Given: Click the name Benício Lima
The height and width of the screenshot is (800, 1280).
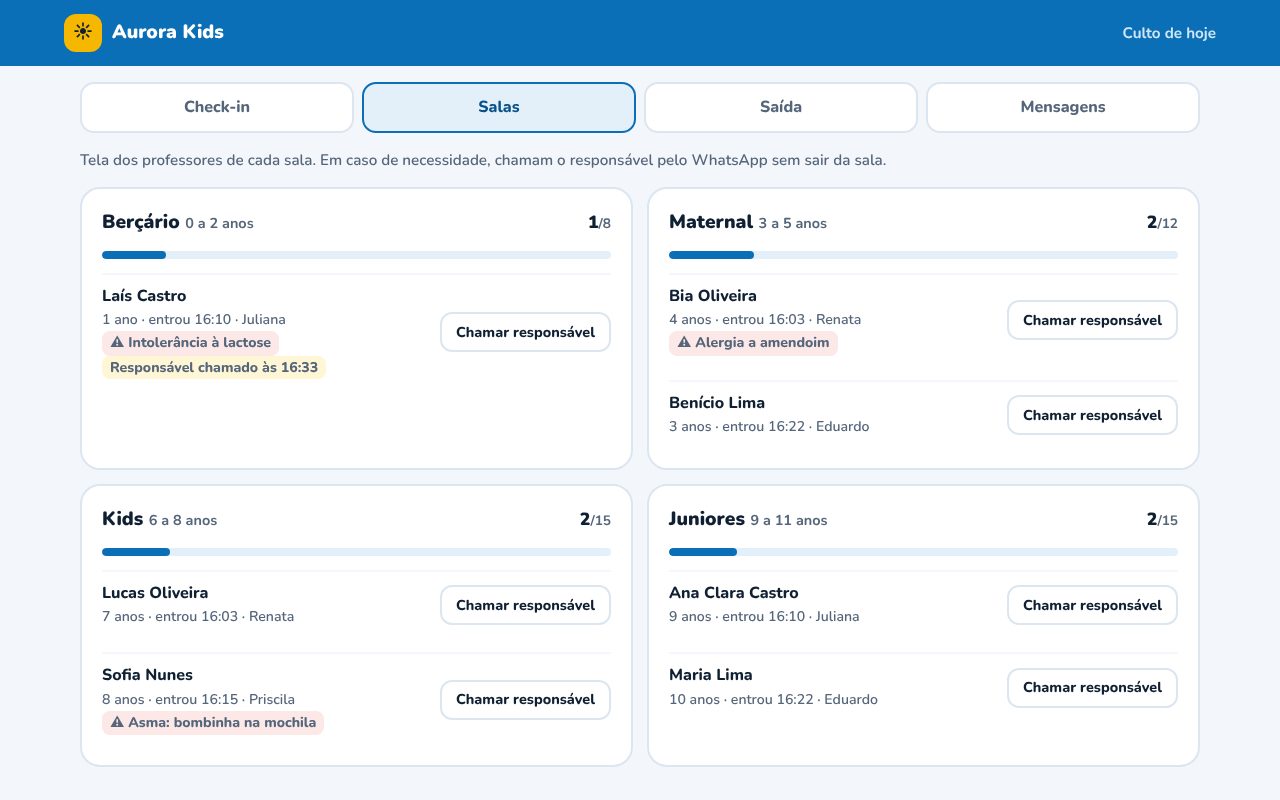Looking at the screenshot, I should pos(717,403).
